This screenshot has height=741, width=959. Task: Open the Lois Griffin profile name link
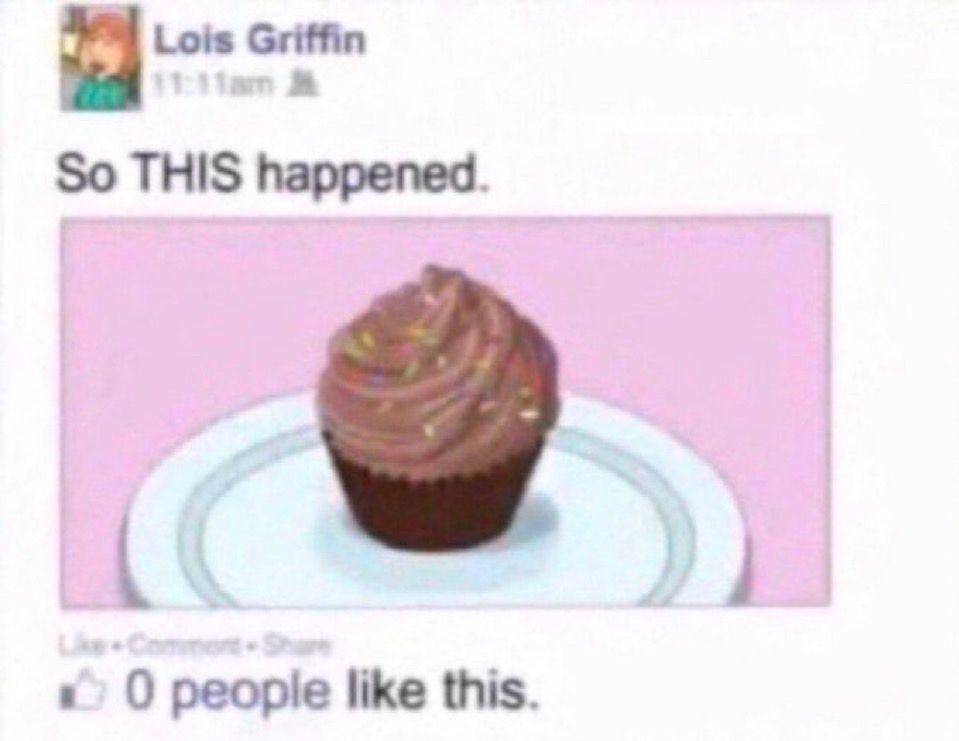click(259, 42)
